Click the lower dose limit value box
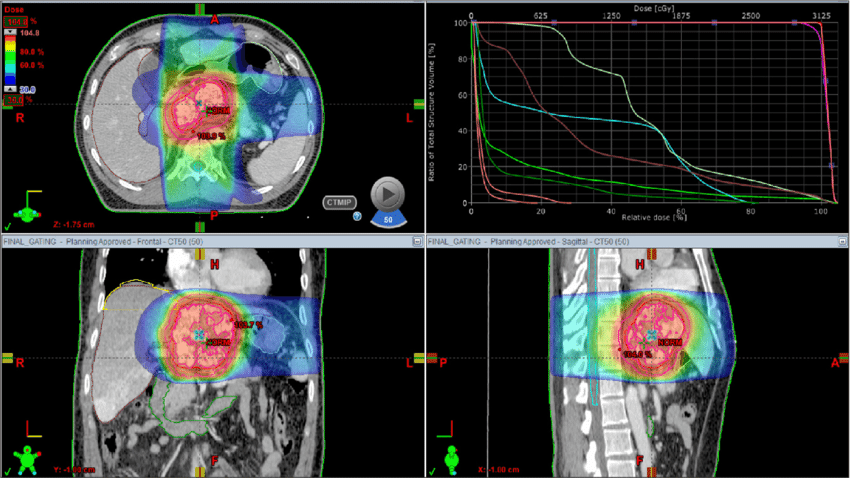The image size is (850, 478). 15,99
